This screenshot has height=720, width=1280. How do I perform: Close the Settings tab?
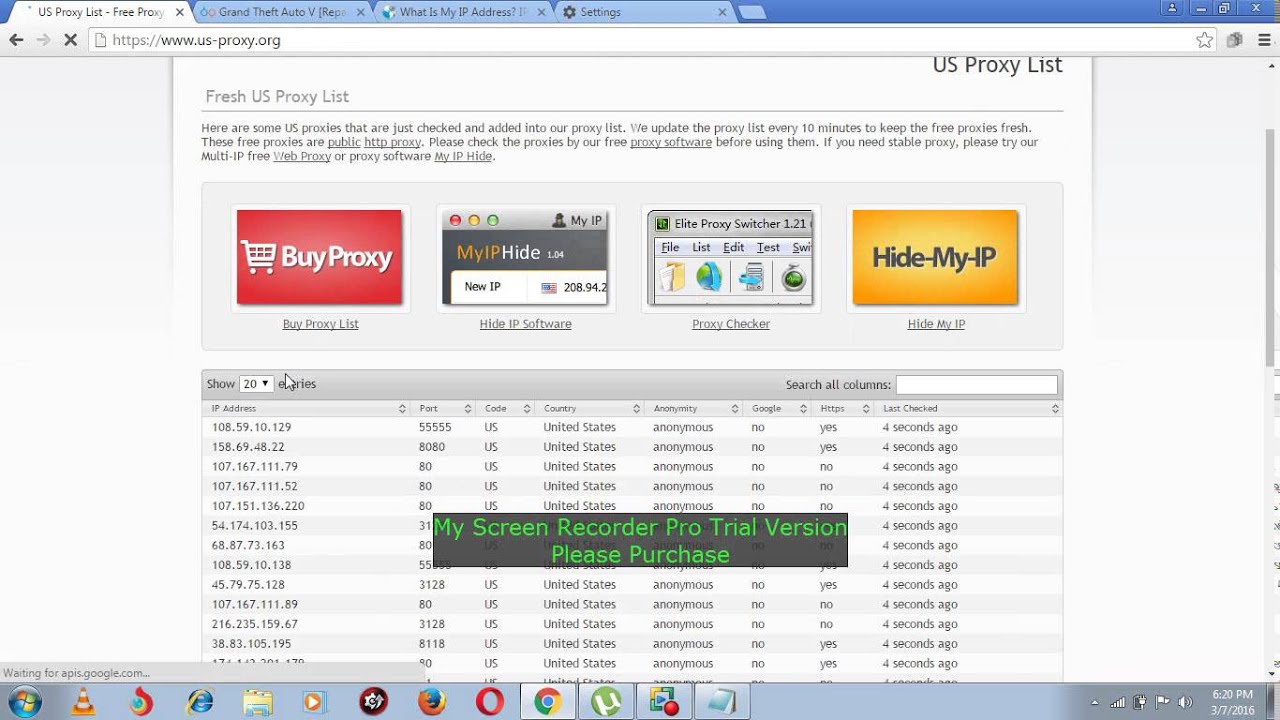tap(722, 12)
